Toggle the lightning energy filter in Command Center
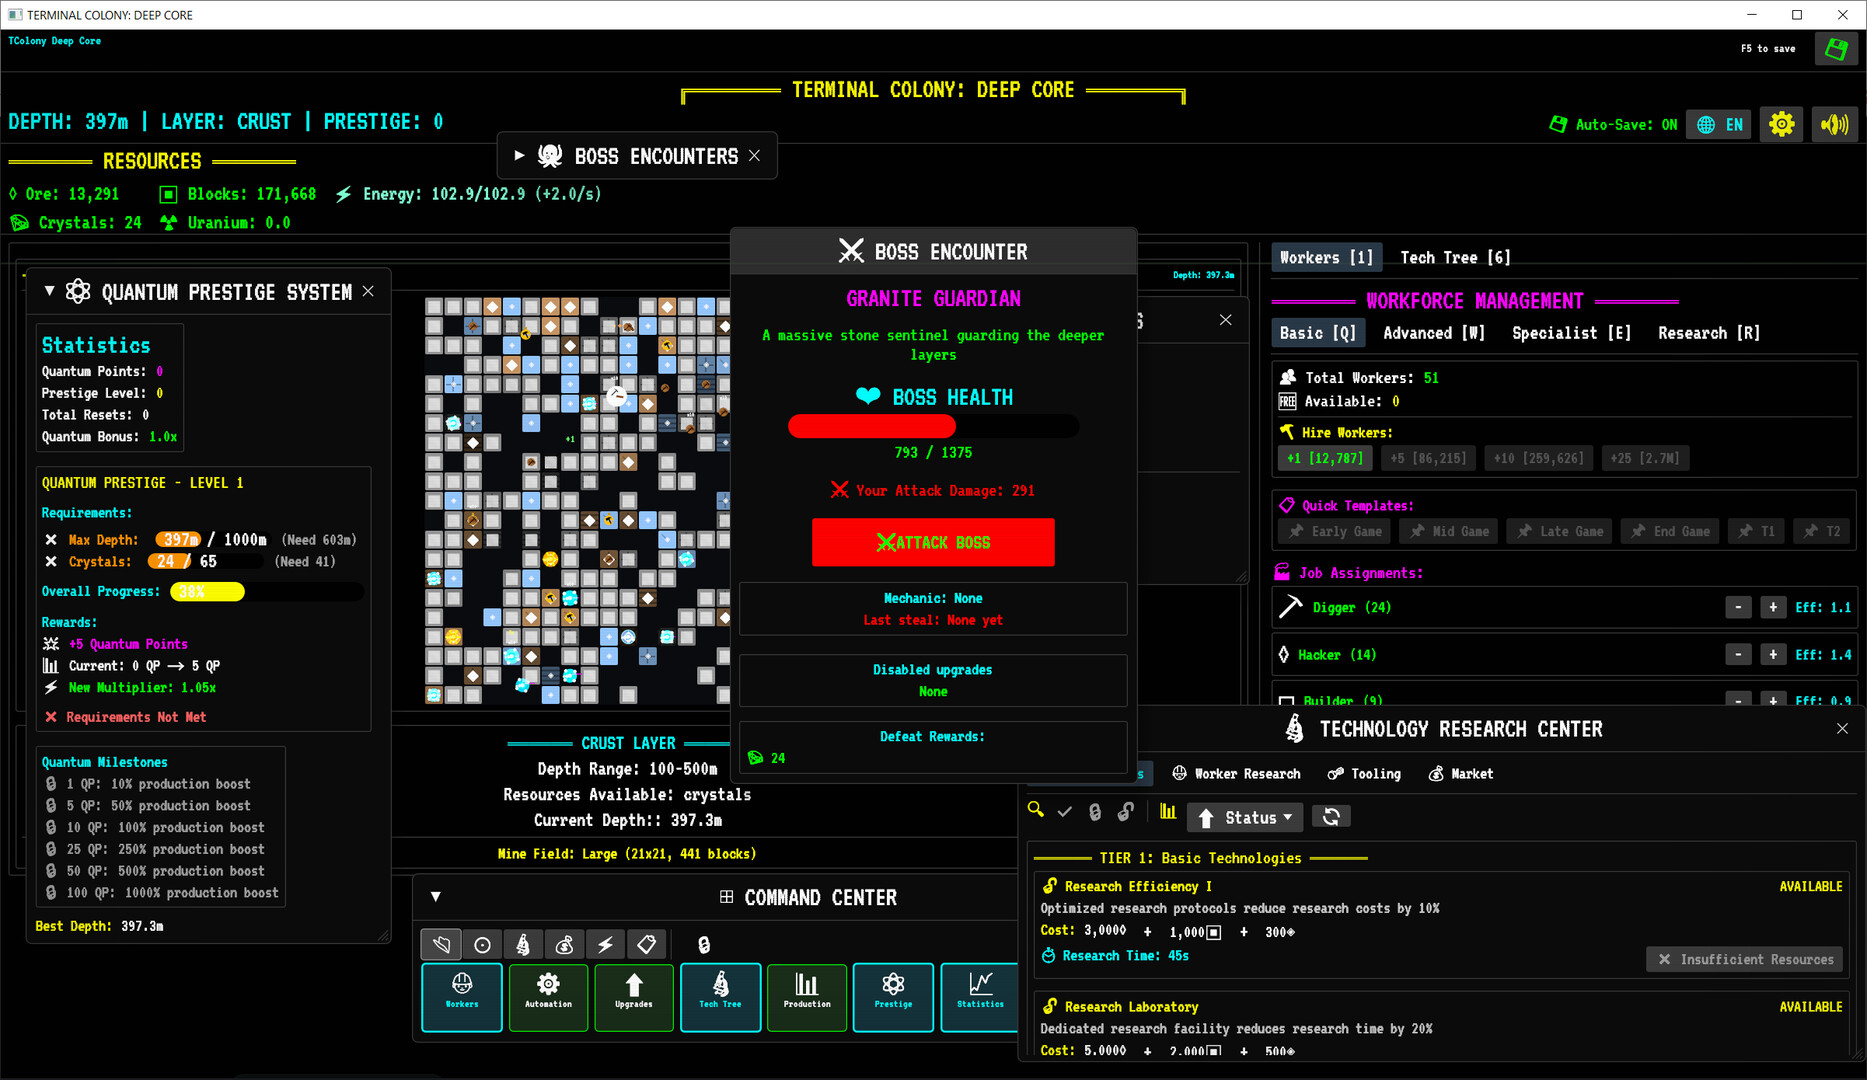 tap(606, 944)
